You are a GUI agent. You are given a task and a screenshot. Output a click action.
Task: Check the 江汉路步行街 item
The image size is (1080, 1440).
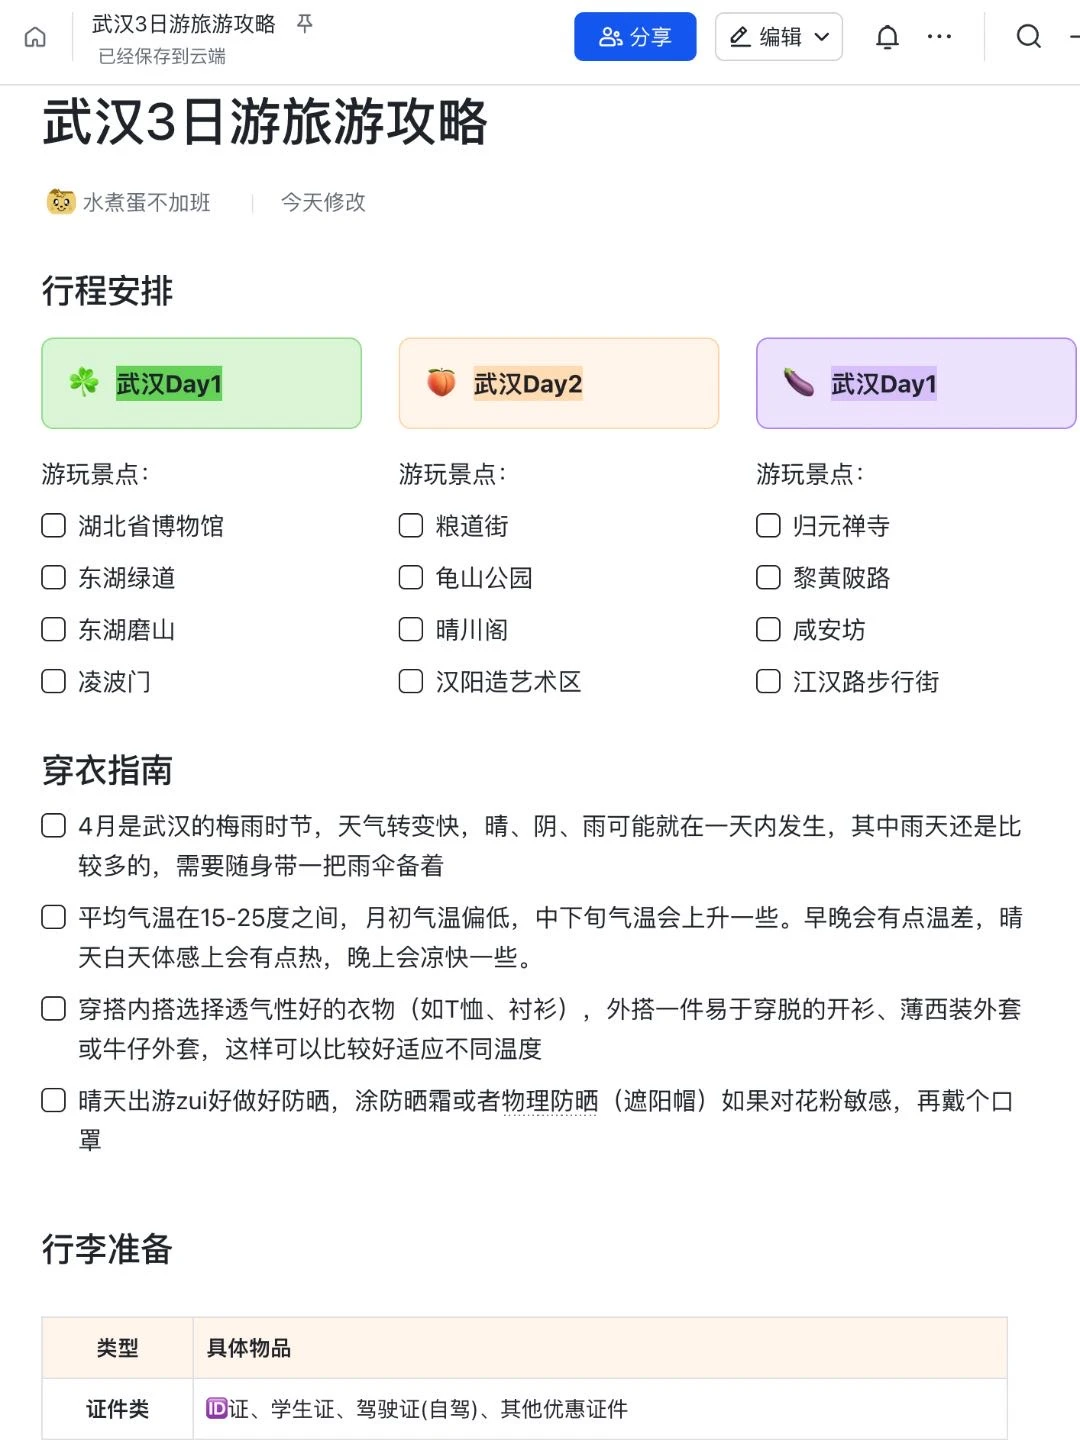coord(768,682)
